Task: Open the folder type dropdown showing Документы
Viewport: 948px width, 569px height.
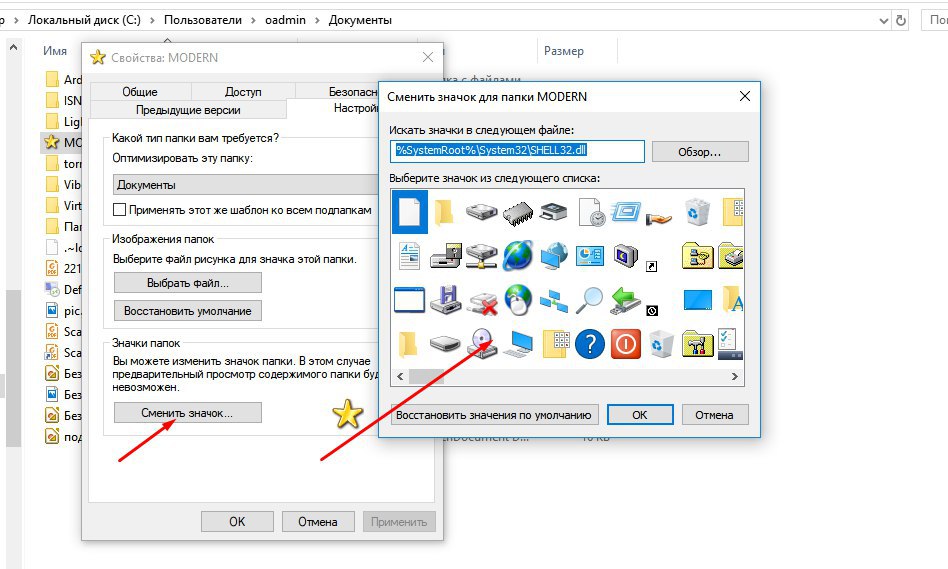Action: click(246, 184)
